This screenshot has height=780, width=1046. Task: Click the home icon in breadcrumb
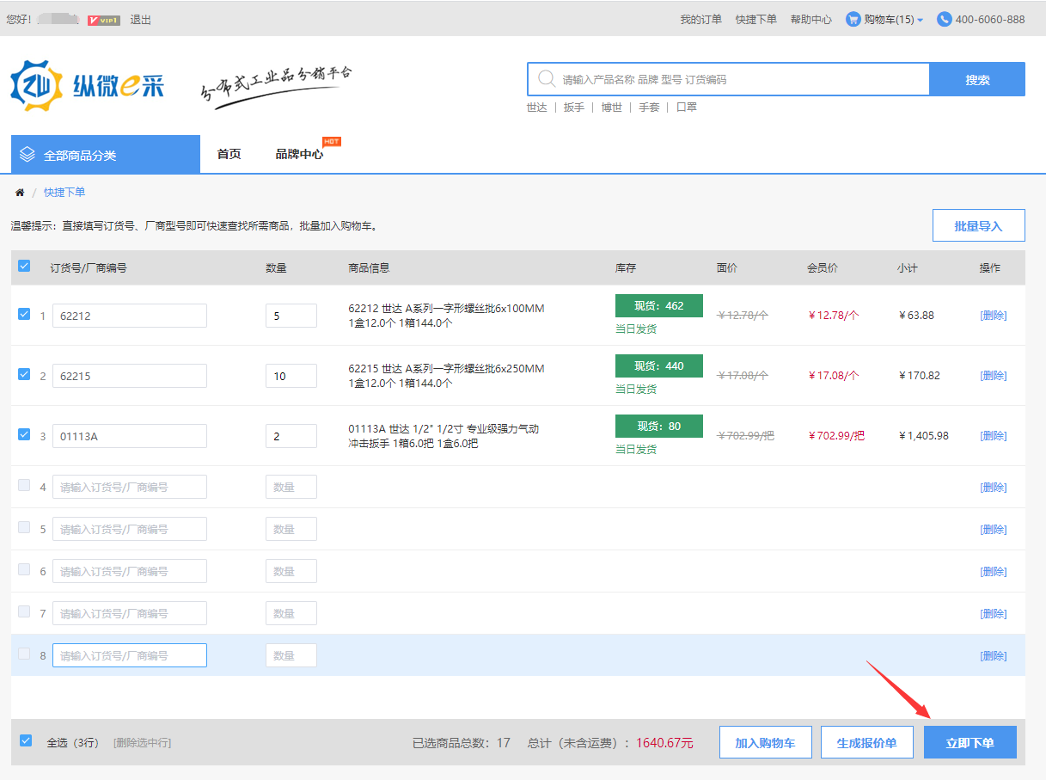click(20, 192)
